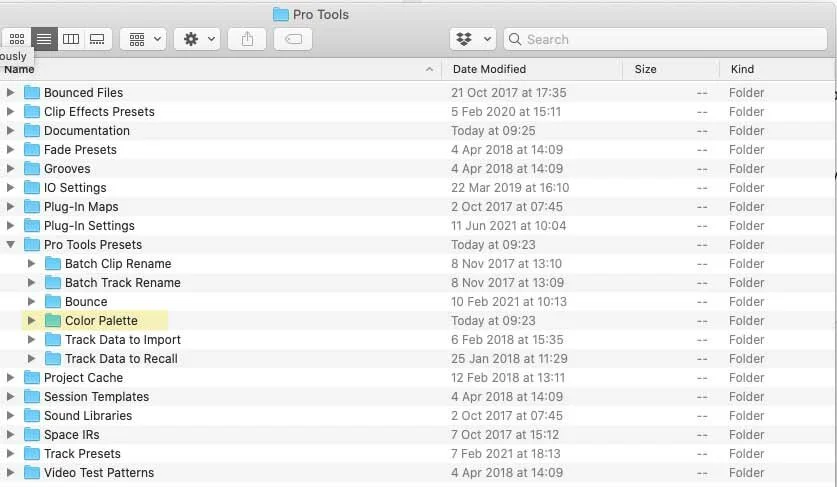Expand the Color Palette folder
837x487 pixels.
click(x=31, y=320)
